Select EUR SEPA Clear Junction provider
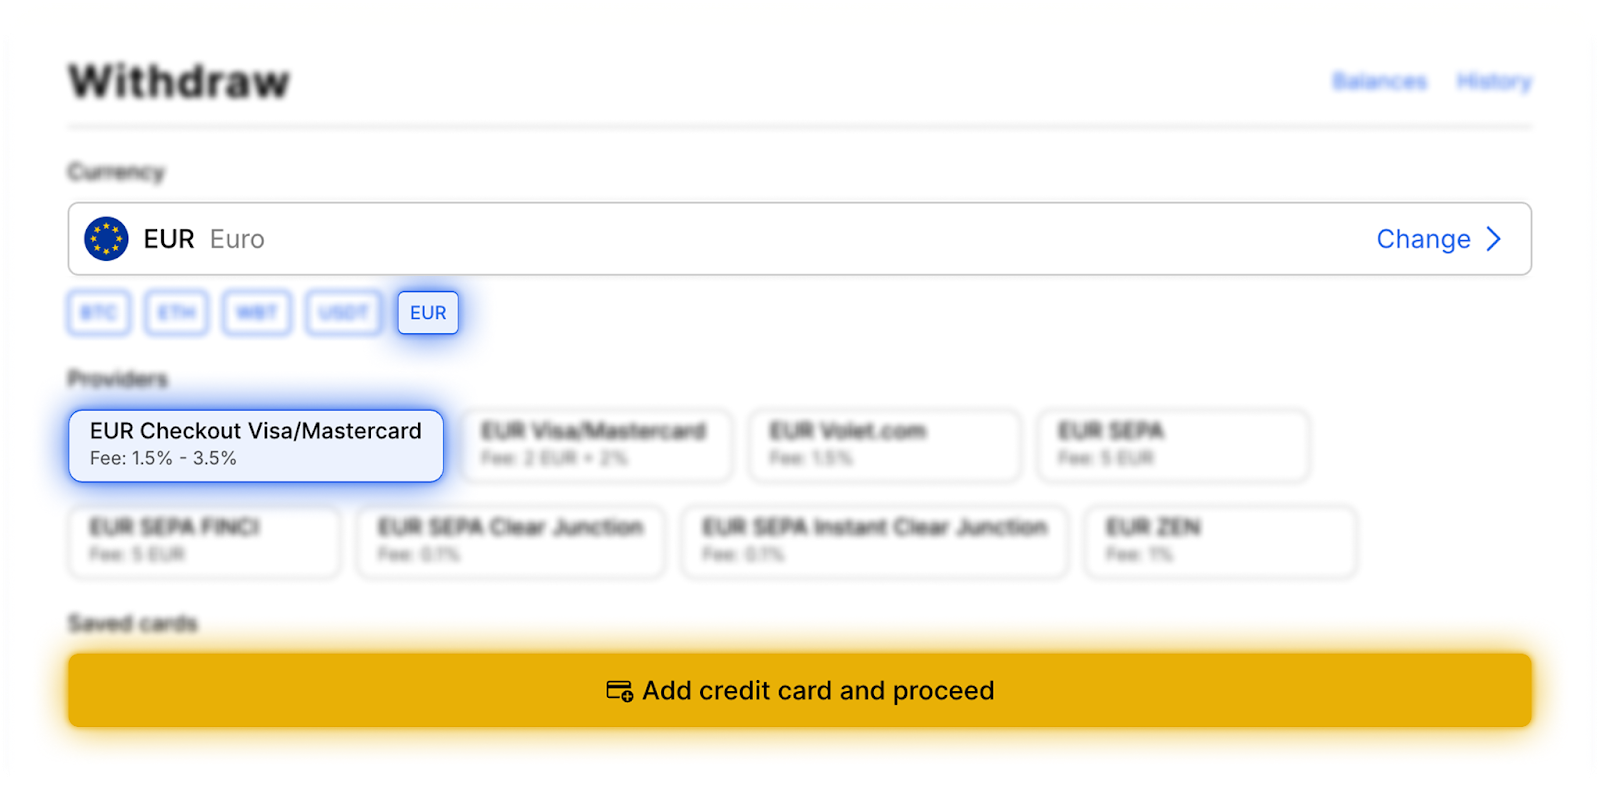The image size is (1600, 809). [511, 541]
